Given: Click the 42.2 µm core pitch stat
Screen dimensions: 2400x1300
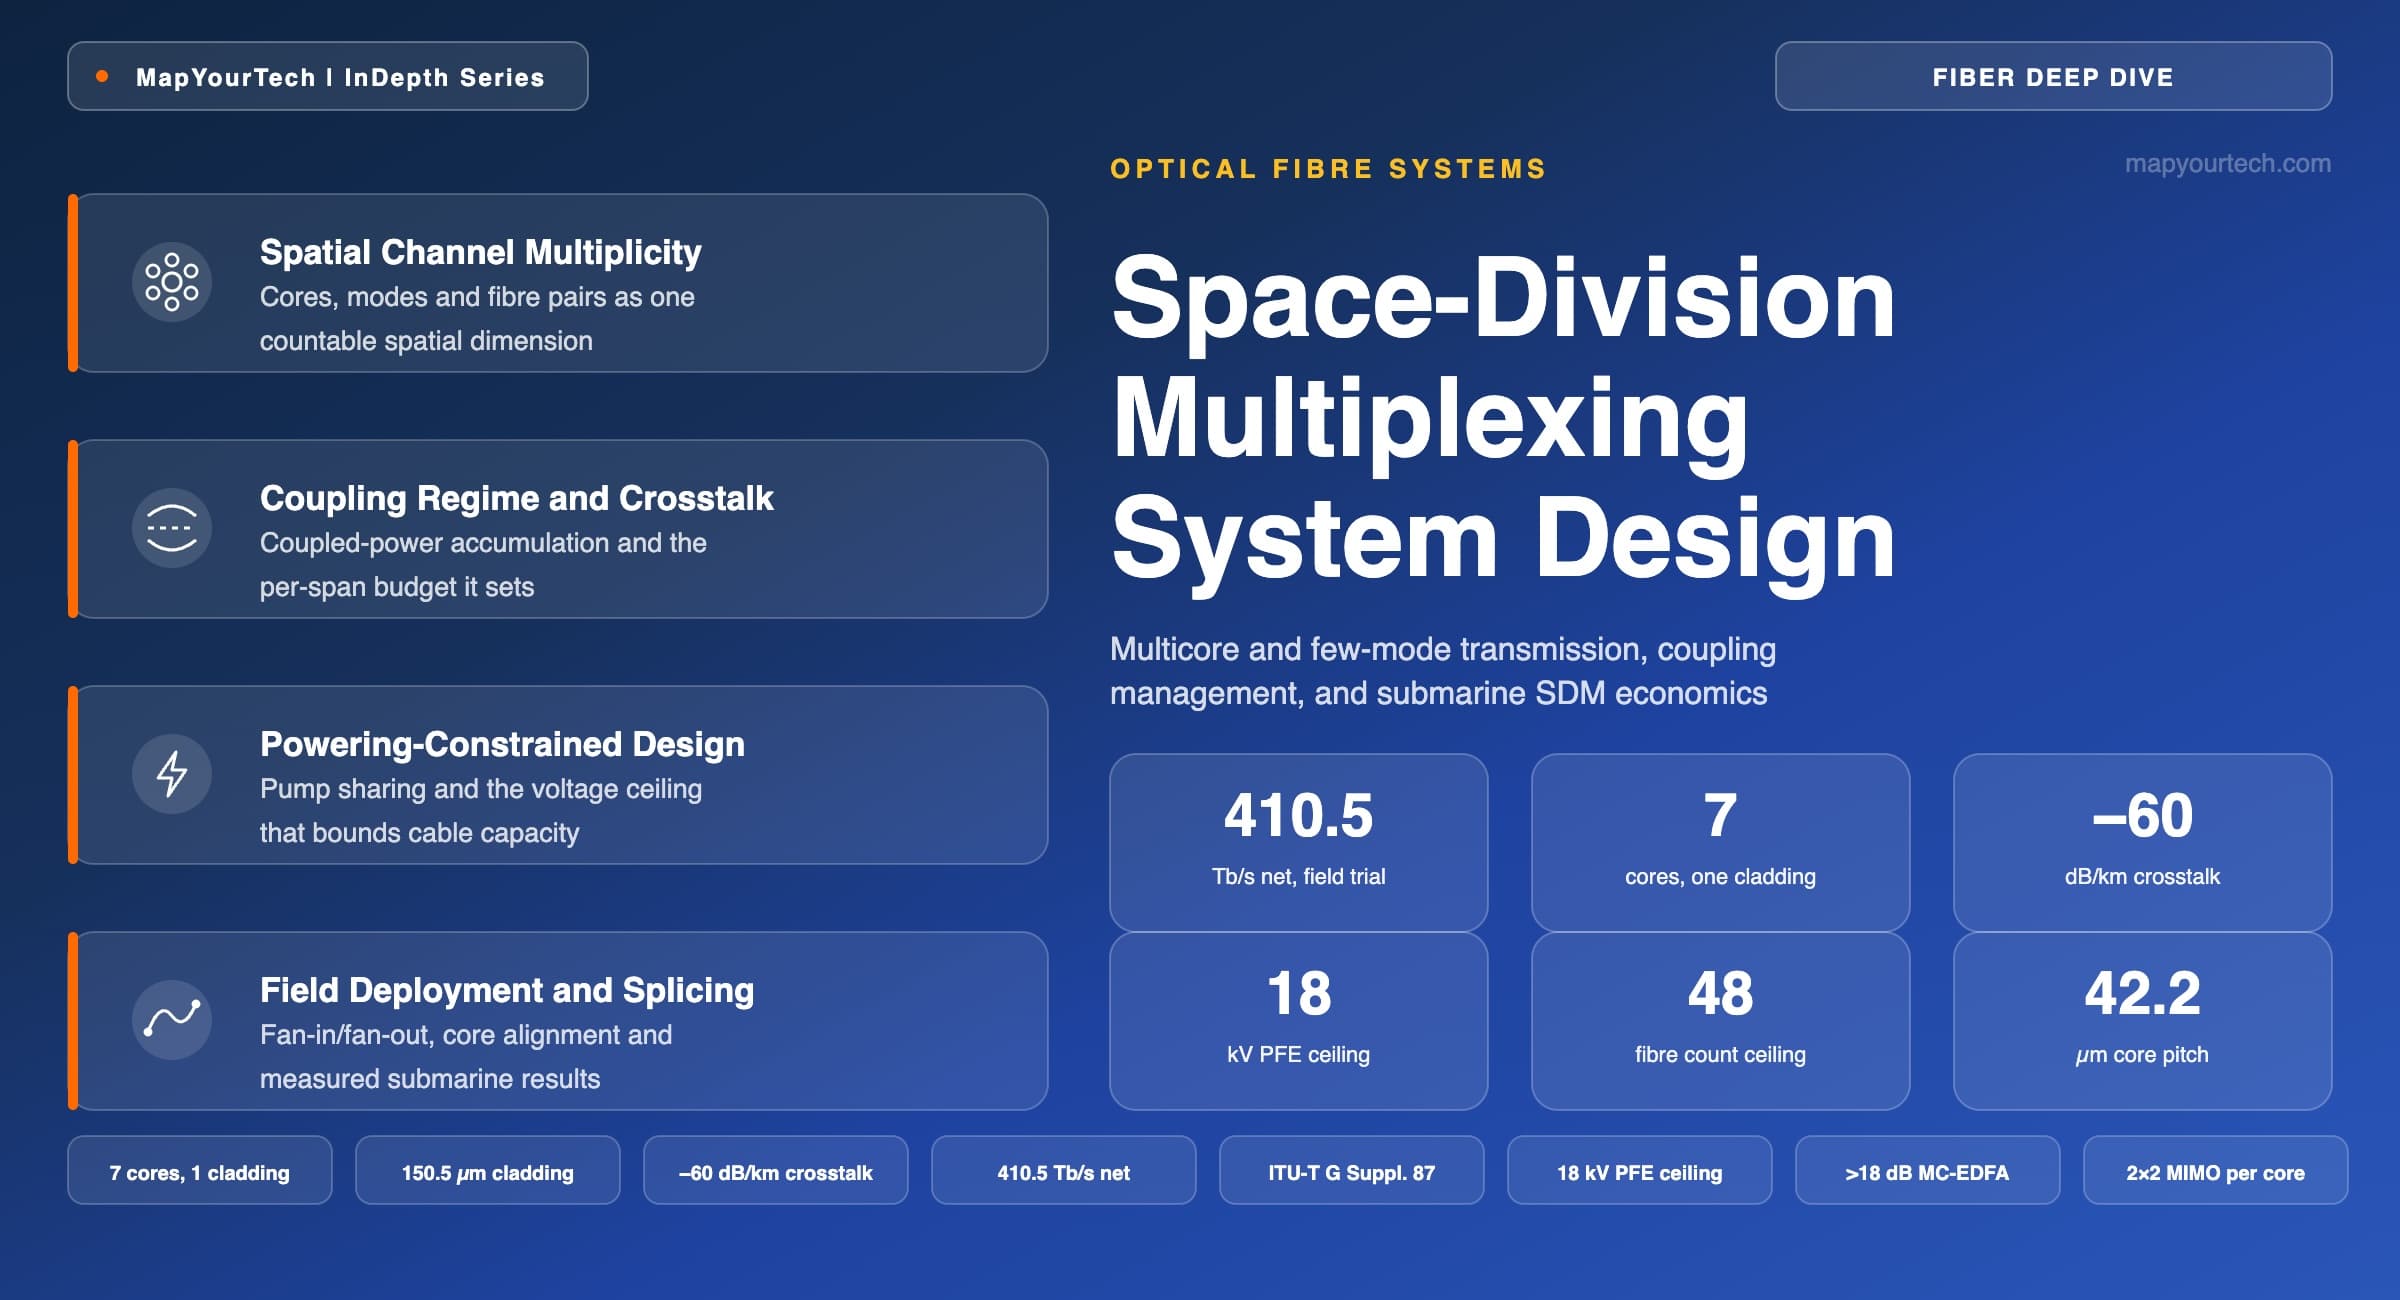Looking at the screenshot, I should 2142,1021.
